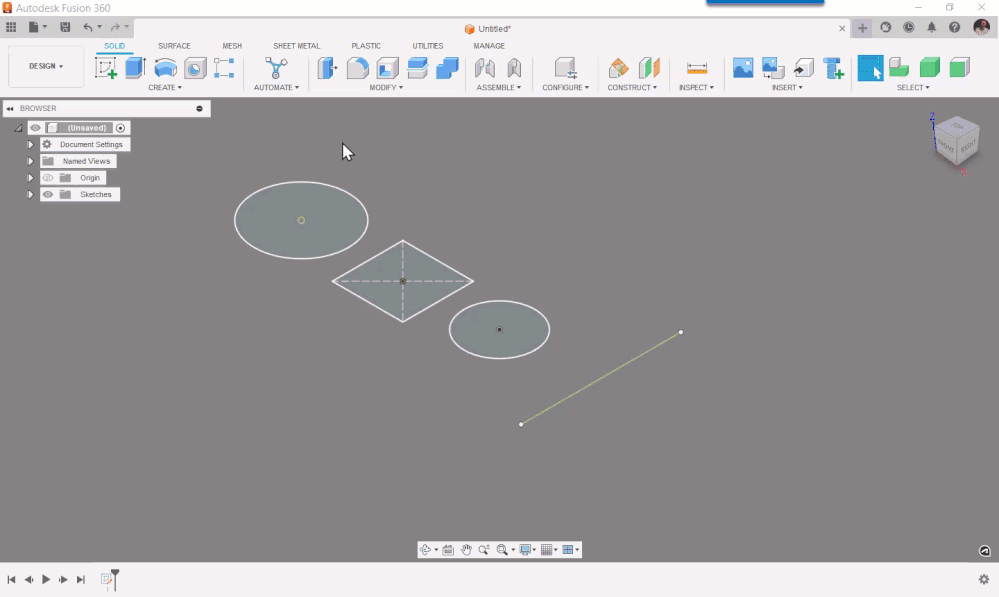The width and height of the screenshot is (999, 597).
Task: Select the Offset Face tool
Action: pyautogui.click(x=417, y=68)
